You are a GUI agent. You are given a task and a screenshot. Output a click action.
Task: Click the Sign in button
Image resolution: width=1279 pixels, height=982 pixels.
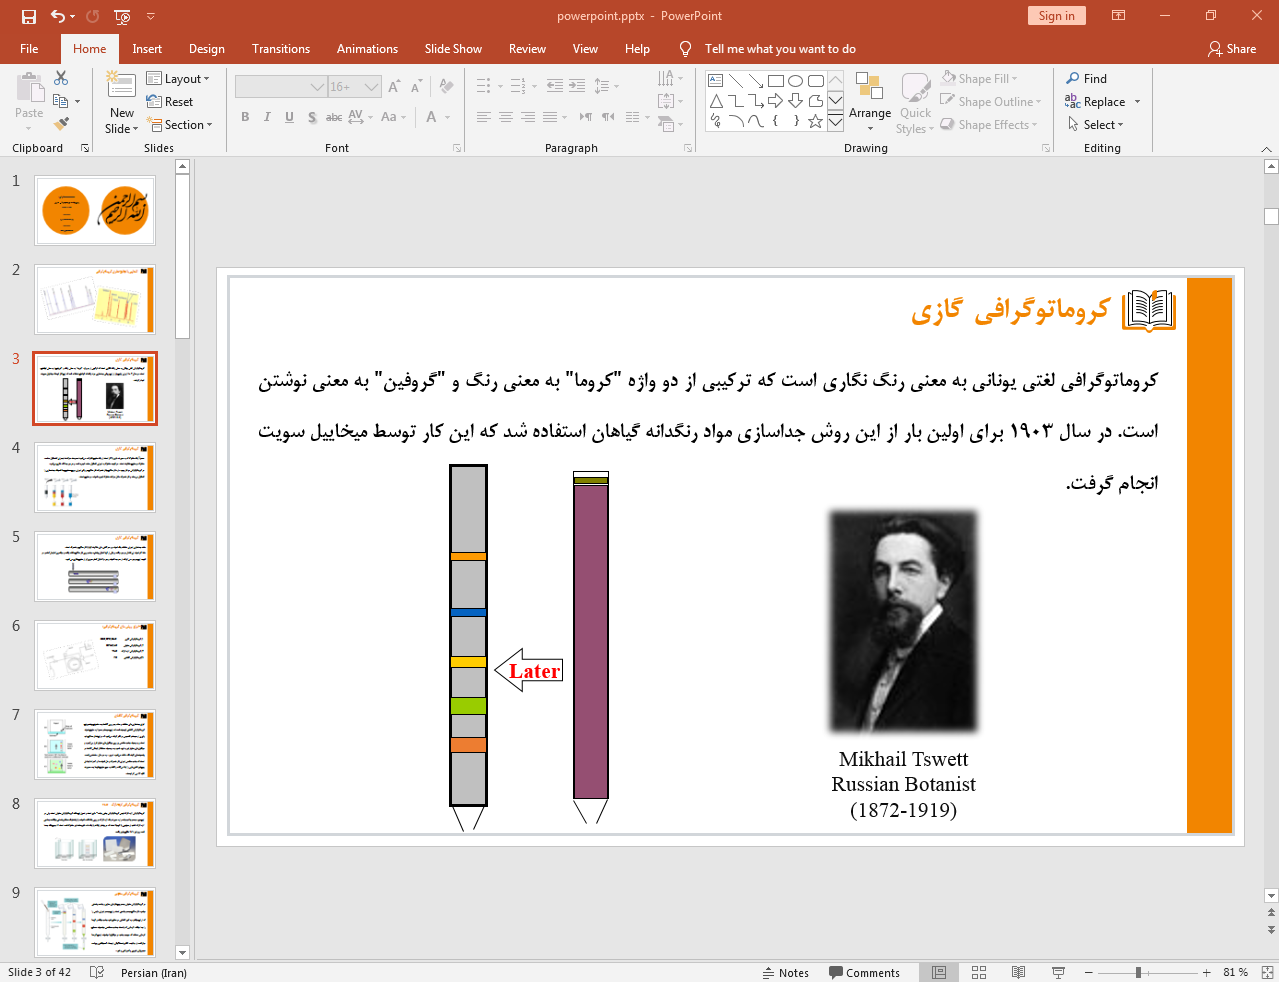1055,16
